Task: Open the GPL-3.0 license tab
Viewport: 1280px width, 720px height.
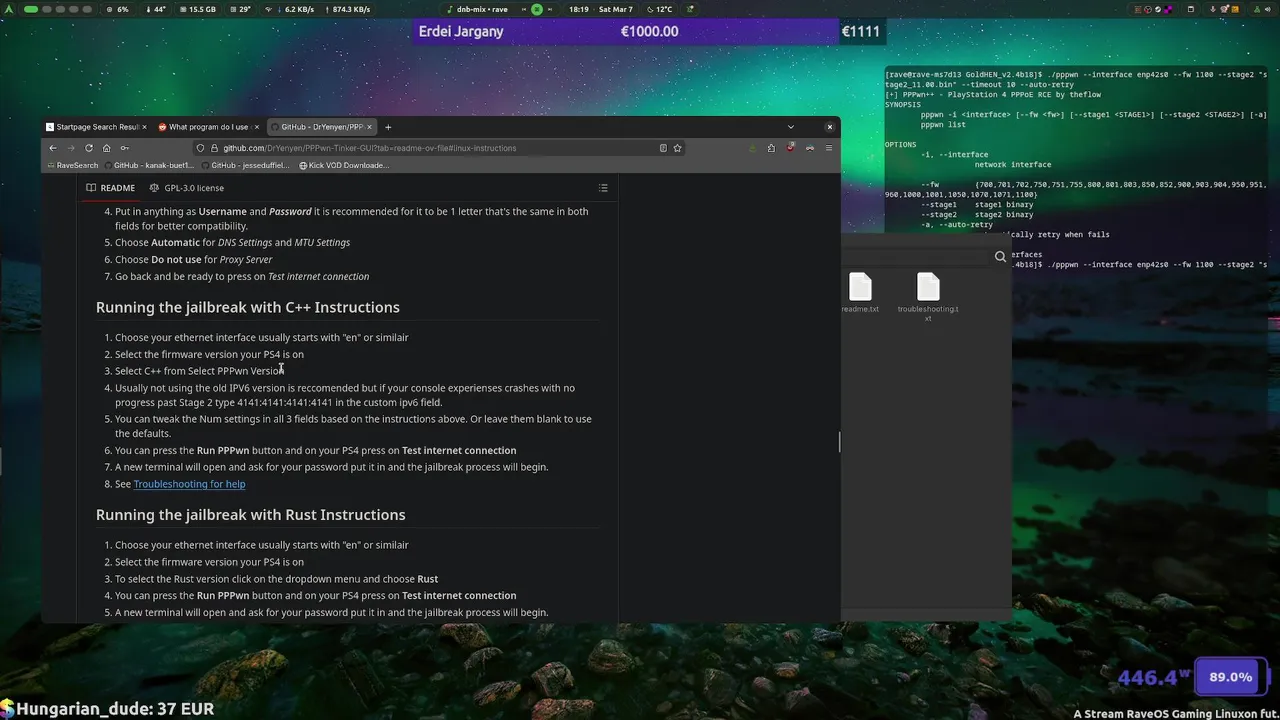Action: click(187, 188)
